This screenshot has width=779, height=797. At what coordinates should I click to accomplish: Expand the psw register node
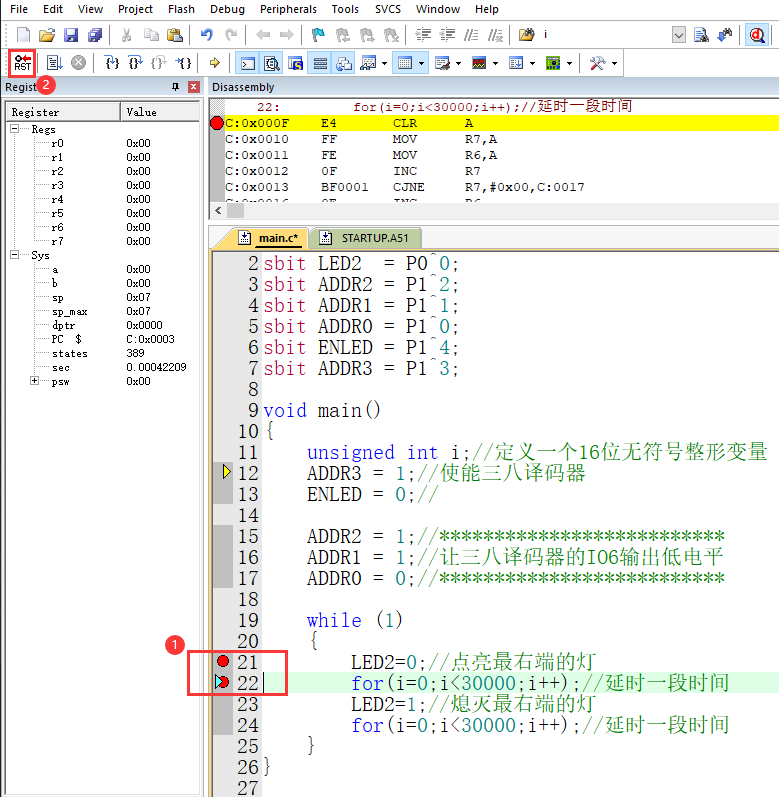click(35, 381)
